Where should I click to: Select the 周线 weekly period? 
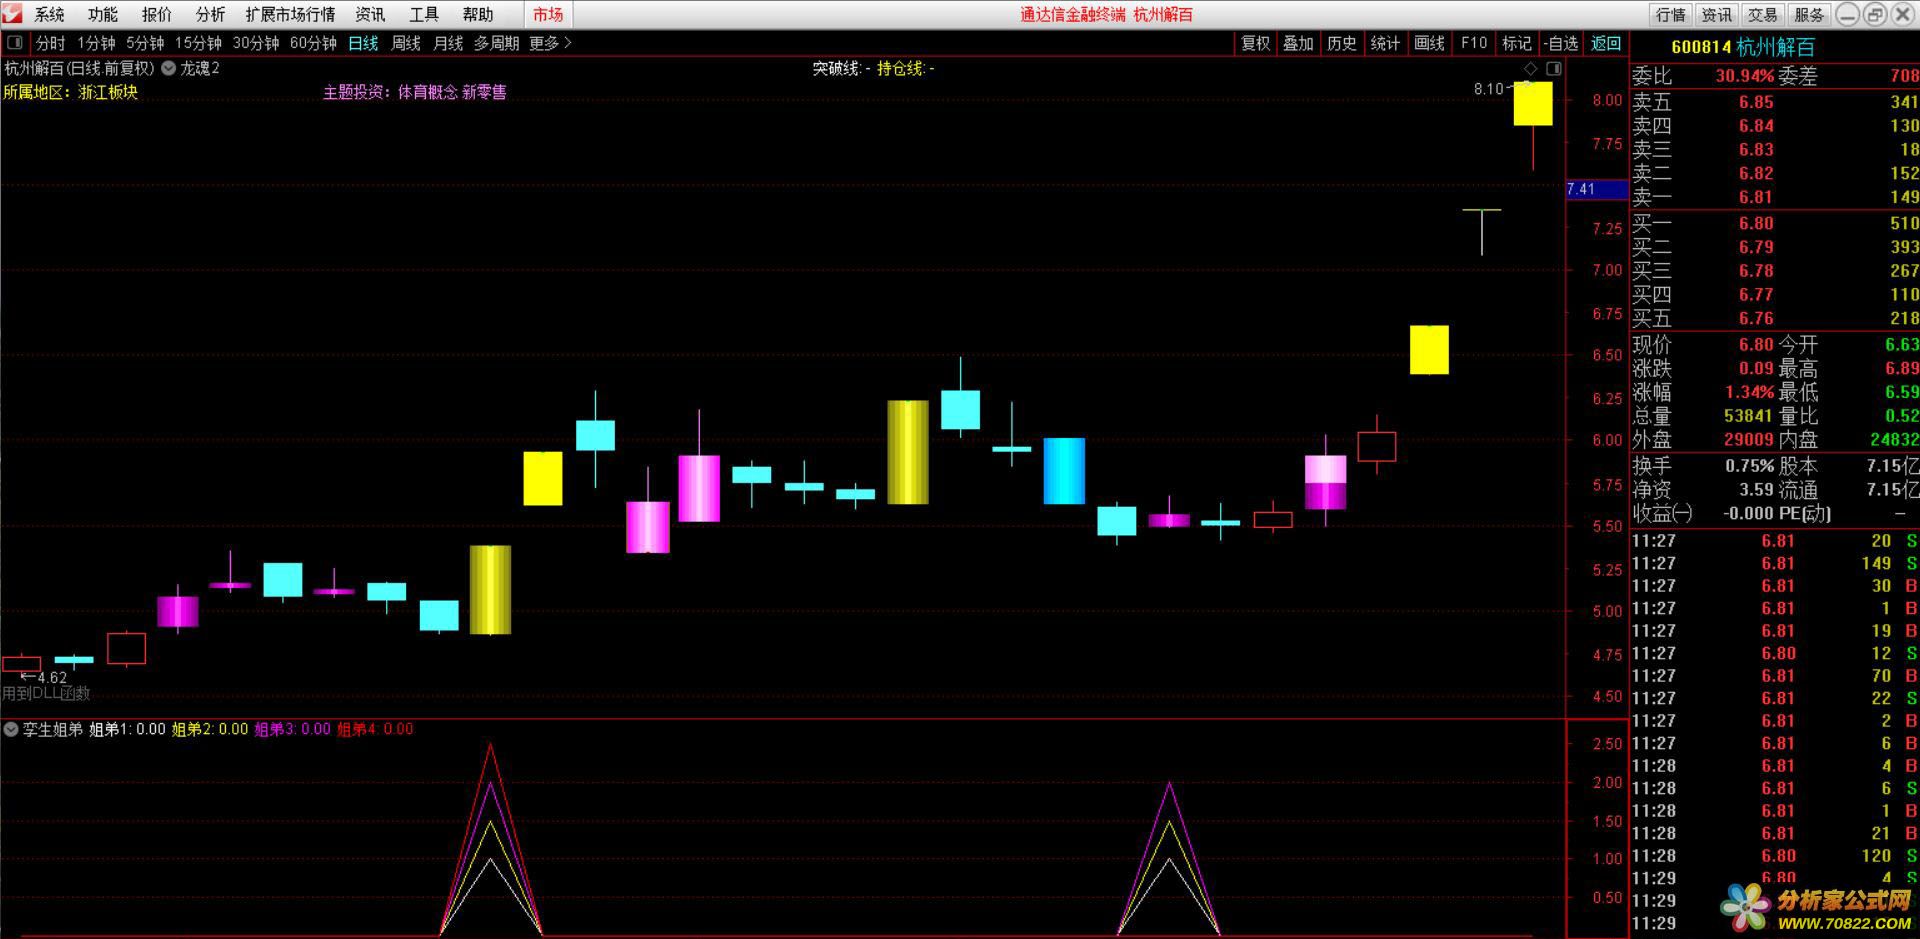point(406,43)
